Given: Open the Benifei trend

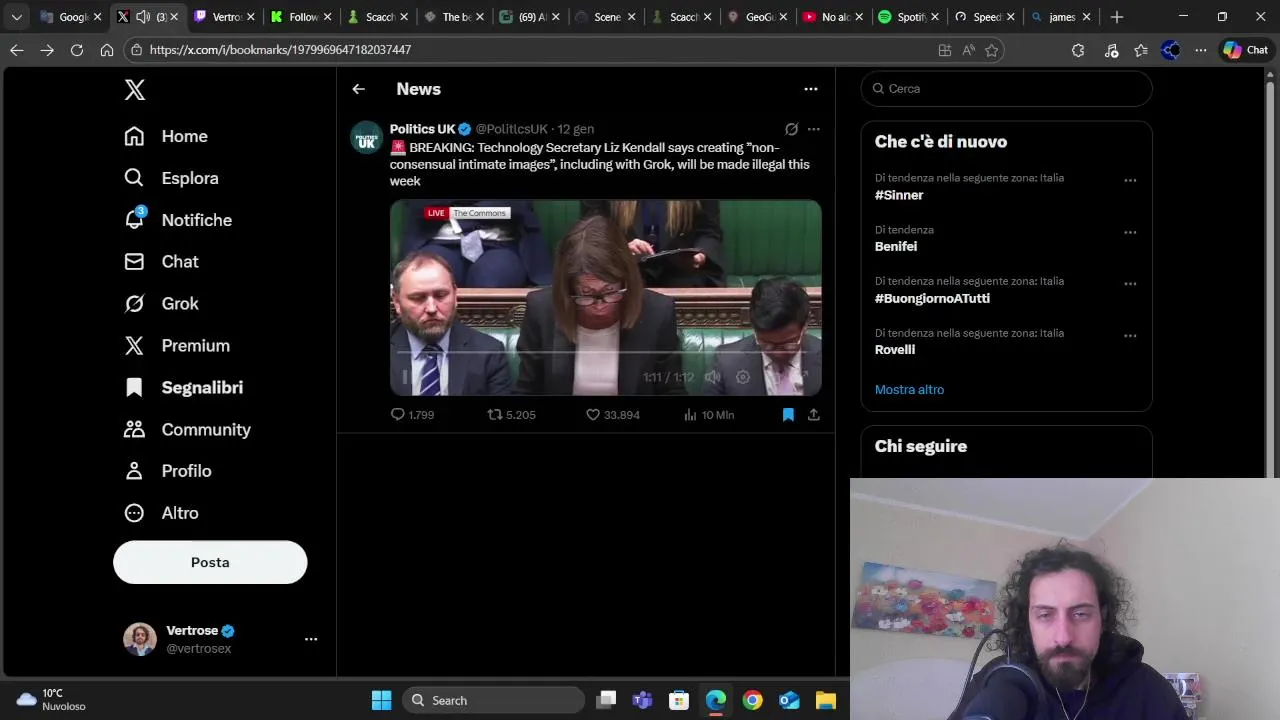Looking at the screenshot, I should [896, 246].
